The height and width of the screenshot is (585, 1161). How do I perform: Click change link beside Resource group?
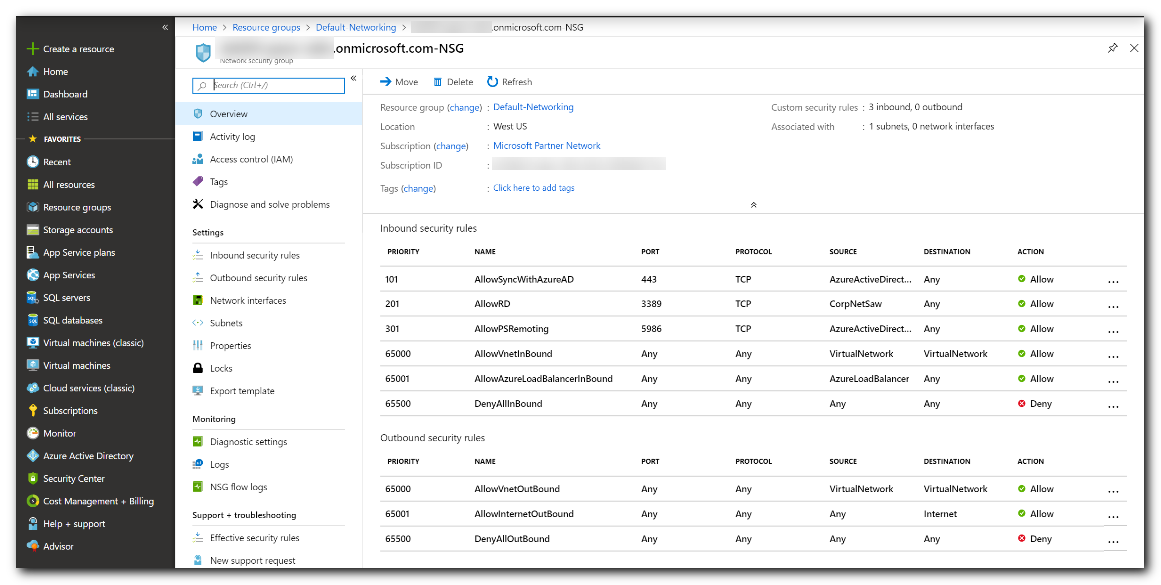[x=465, y=107]
